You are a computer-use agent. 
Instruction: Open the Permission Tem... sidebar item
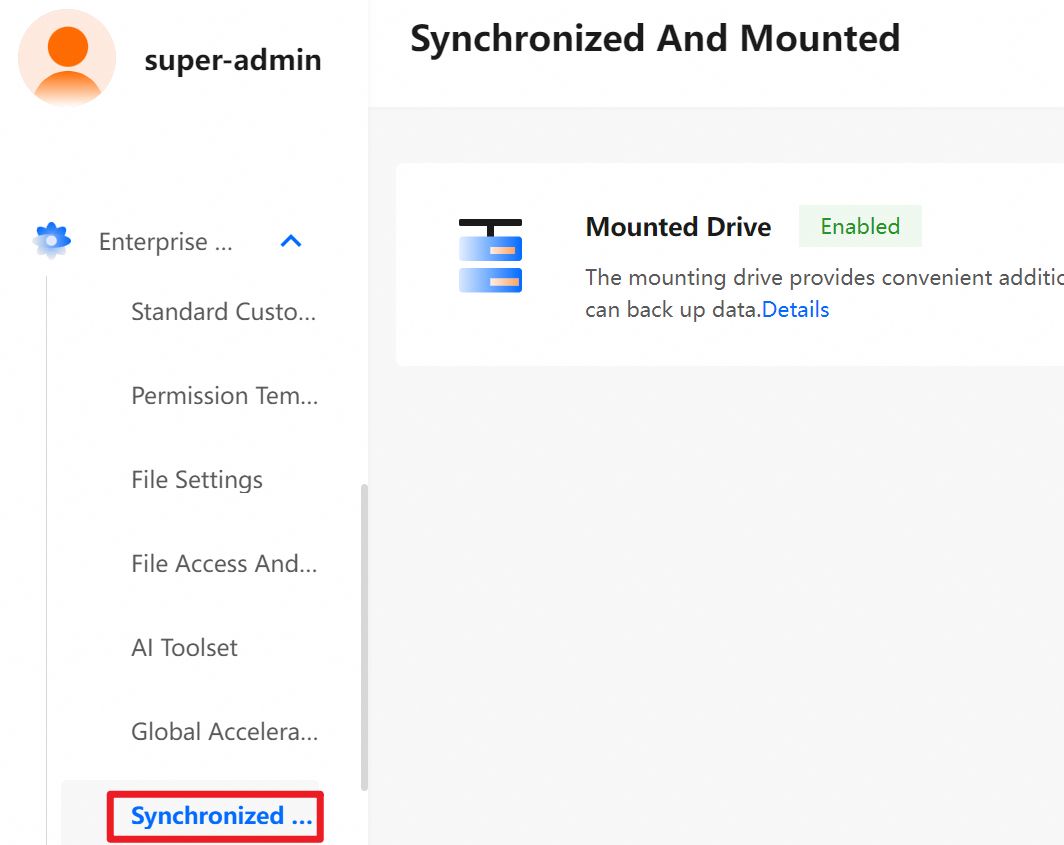[x=224, y=396]
